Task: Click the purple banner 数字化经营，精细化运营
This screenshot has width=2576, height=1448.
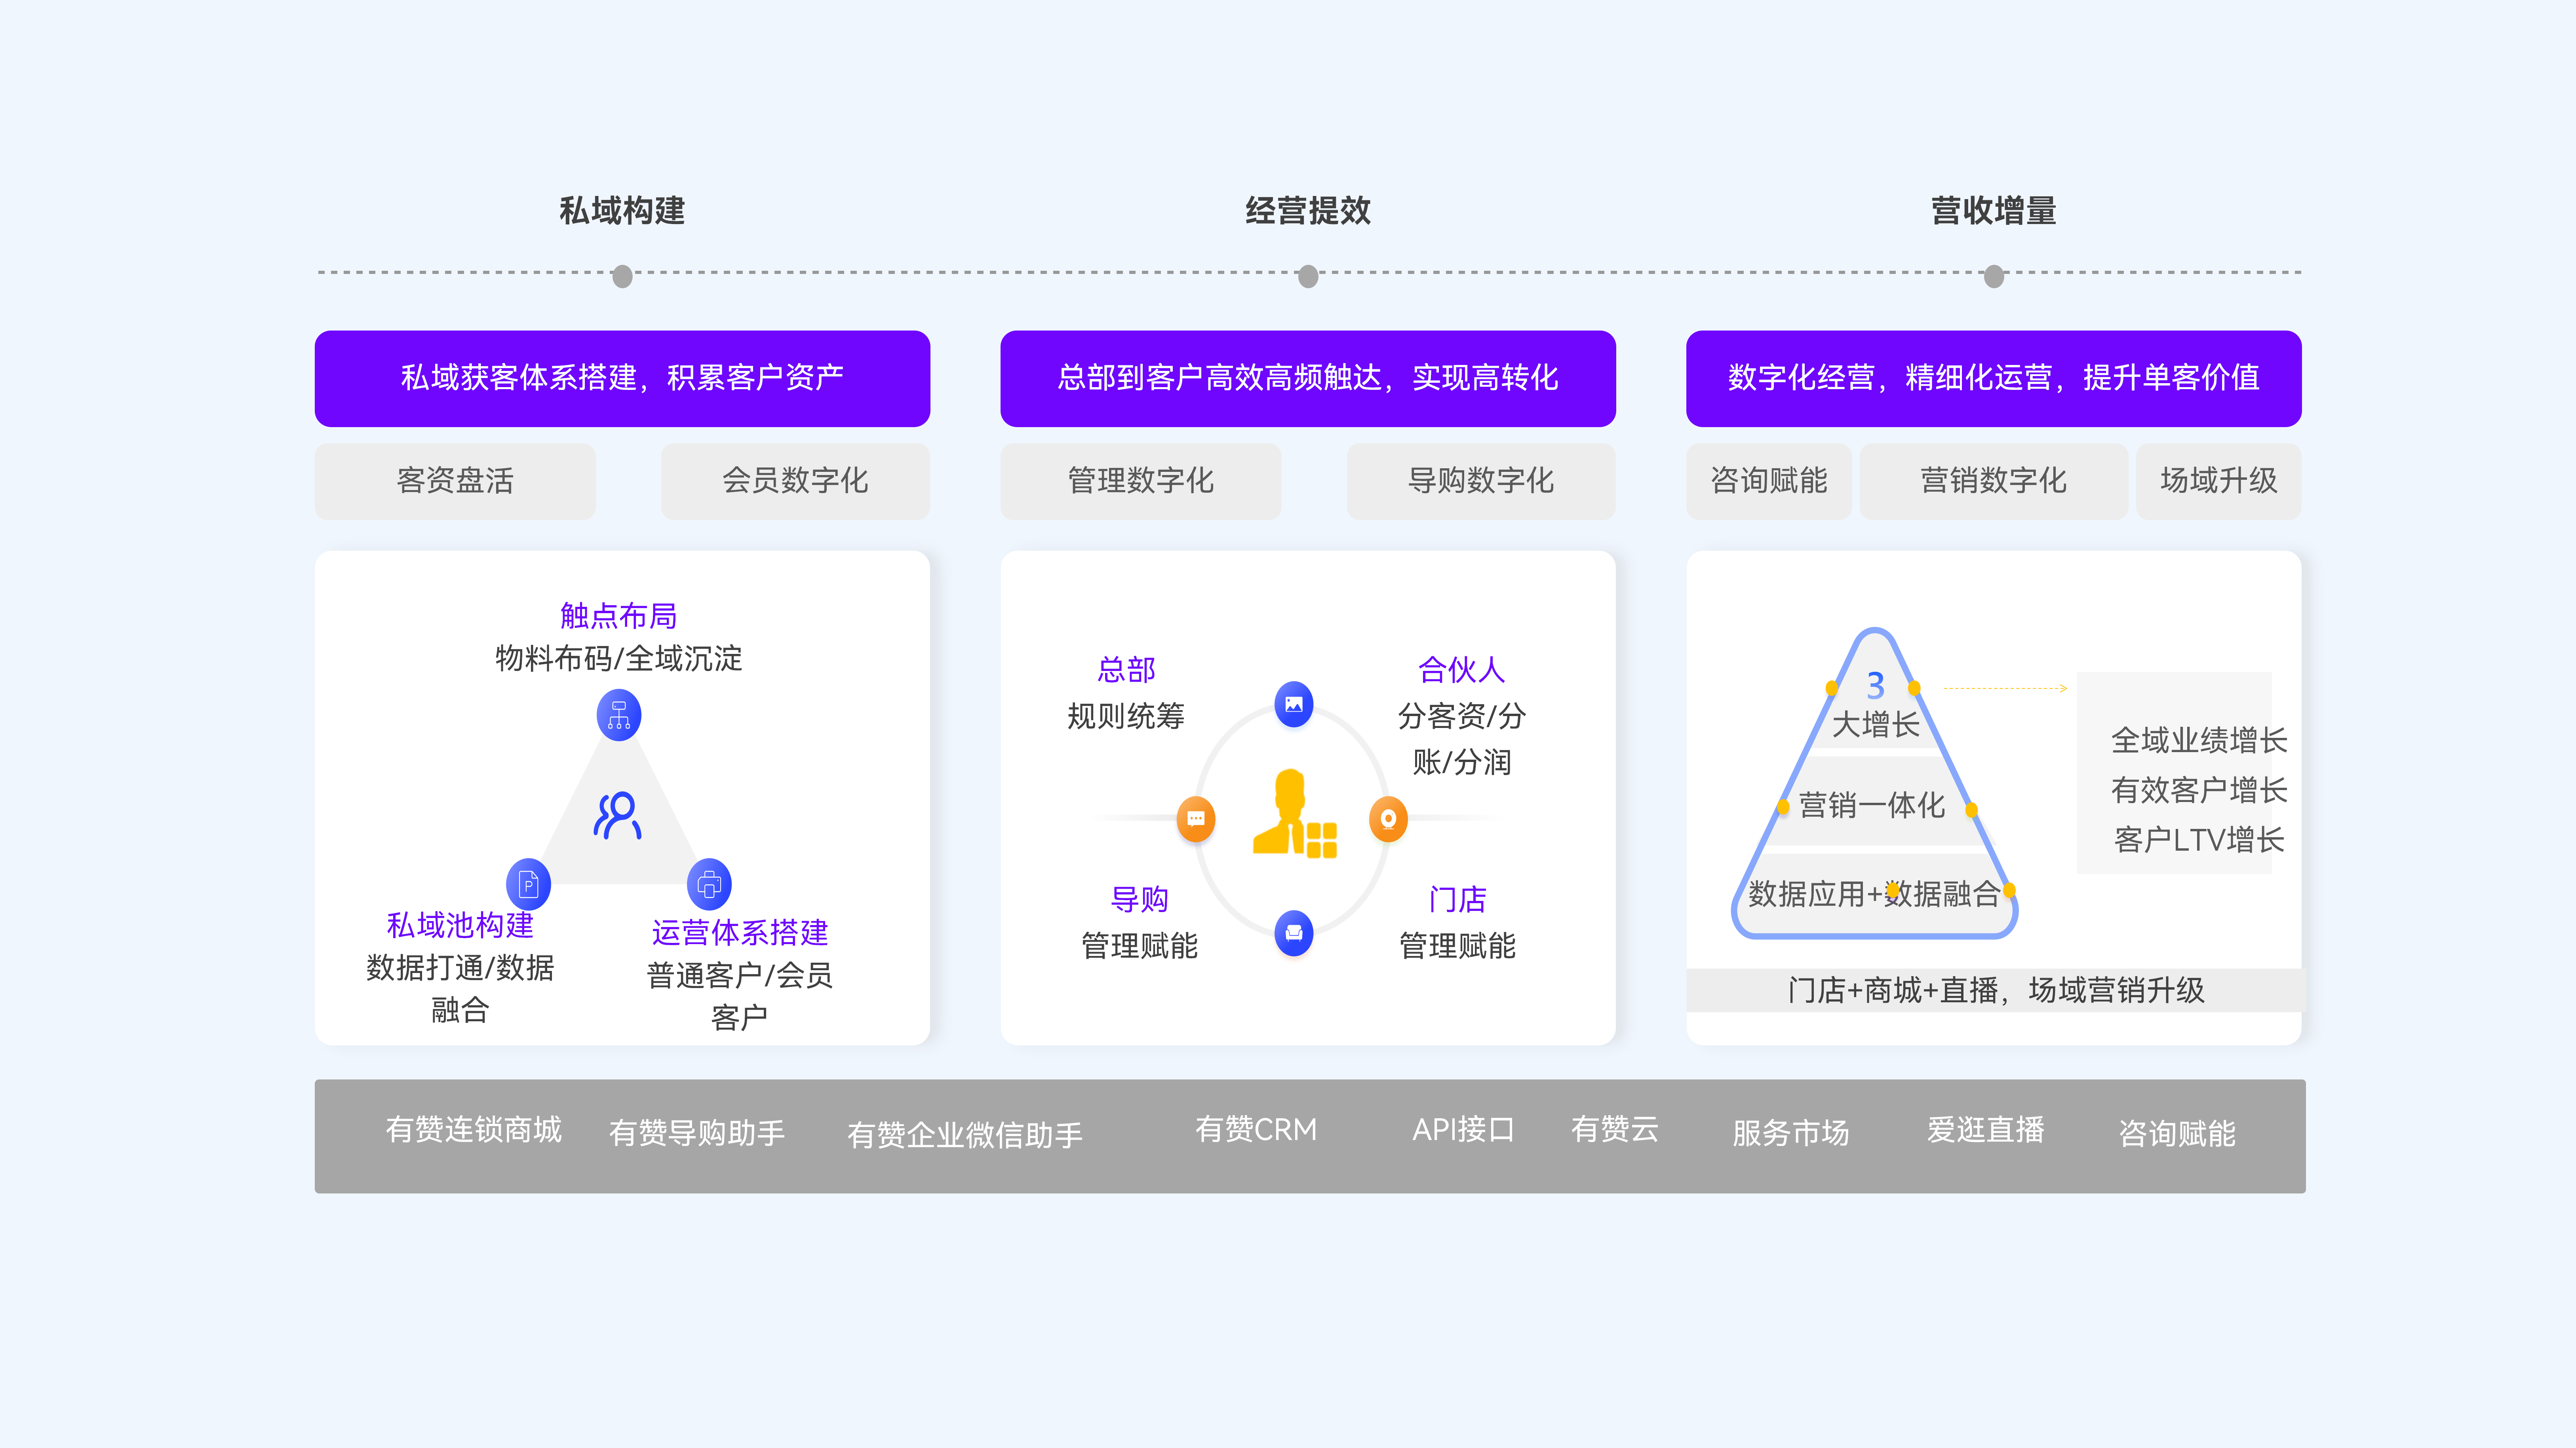Action: coord(1993,378)
